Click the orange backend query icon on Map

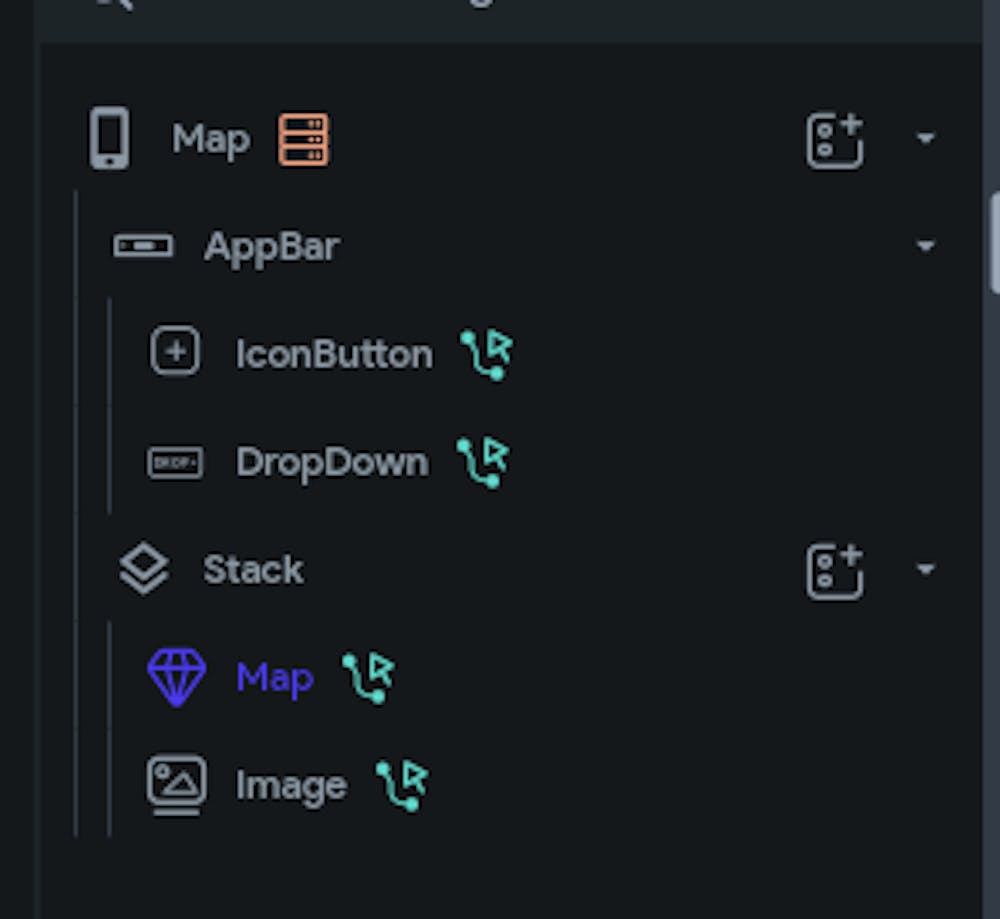tap(303, 139)
